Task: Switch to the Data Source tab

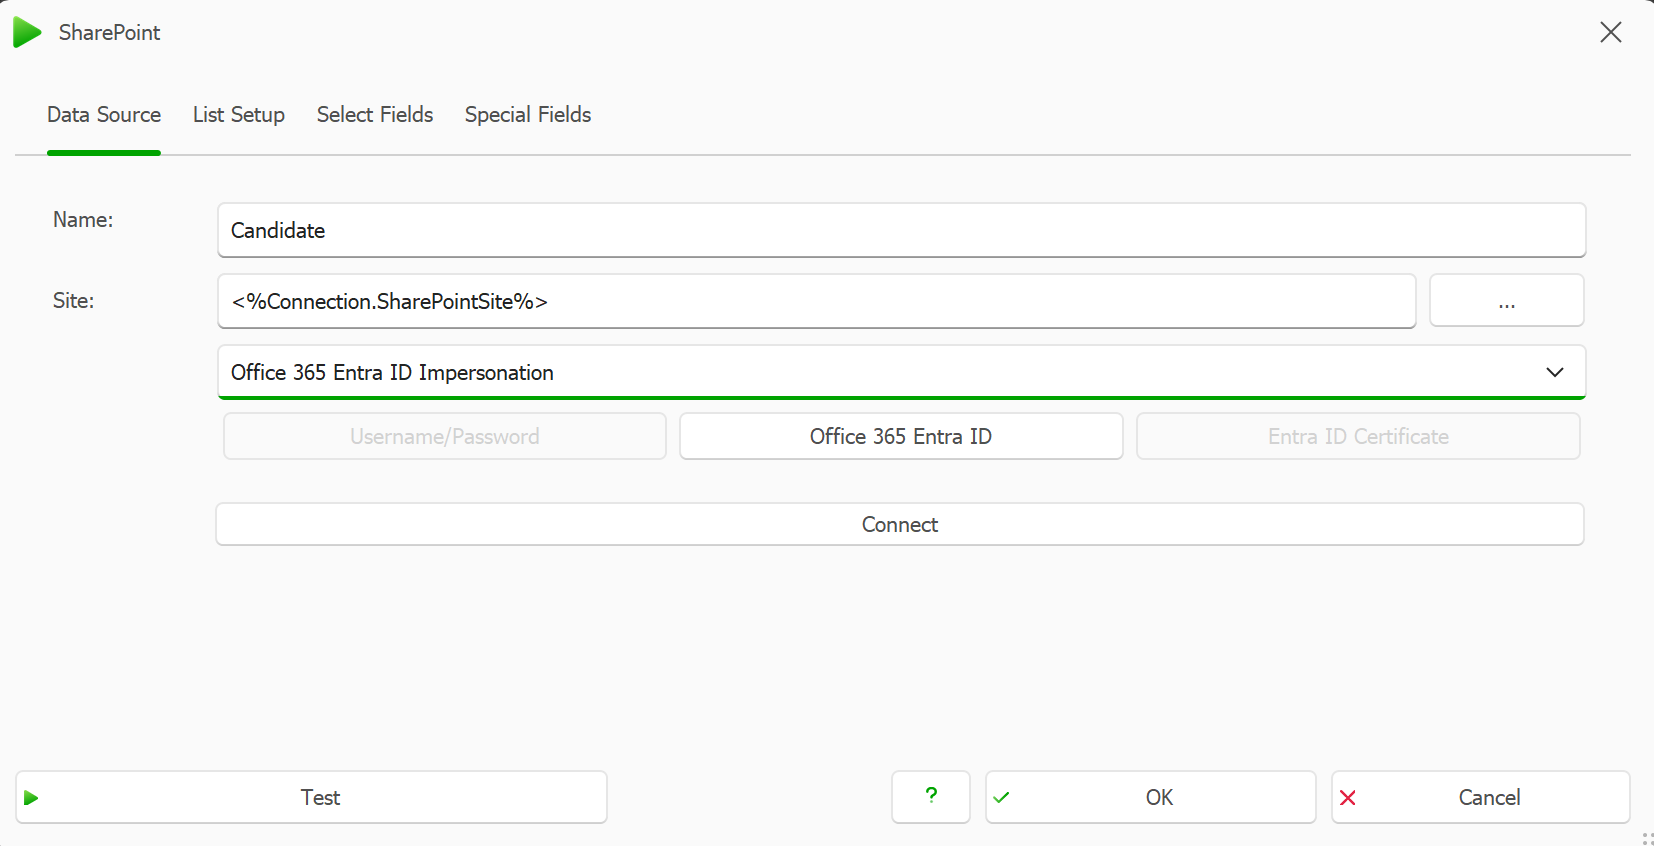Action: tap(104, 115)
